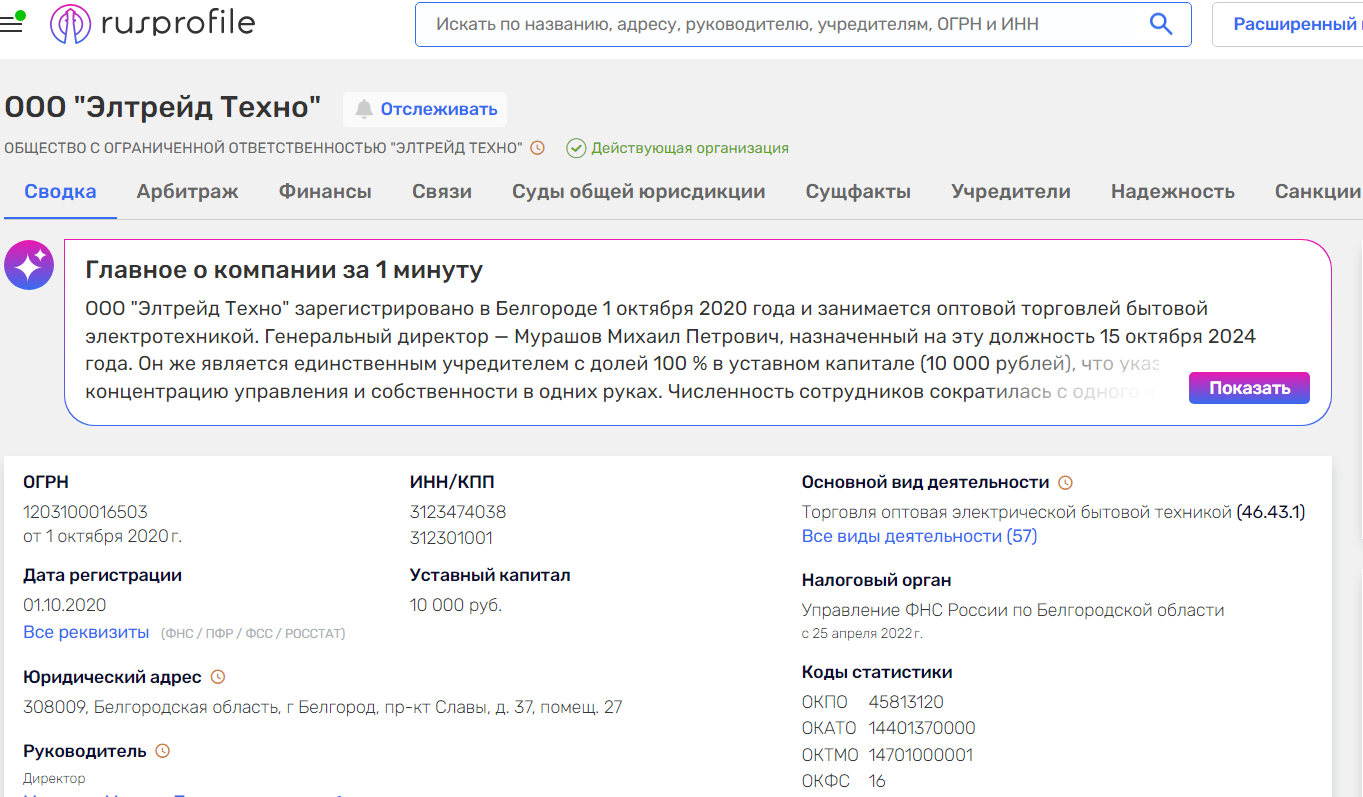The image size is (1363, 797).
Task: Expand the full company summary via Показать
Action: coord(1248,387)
